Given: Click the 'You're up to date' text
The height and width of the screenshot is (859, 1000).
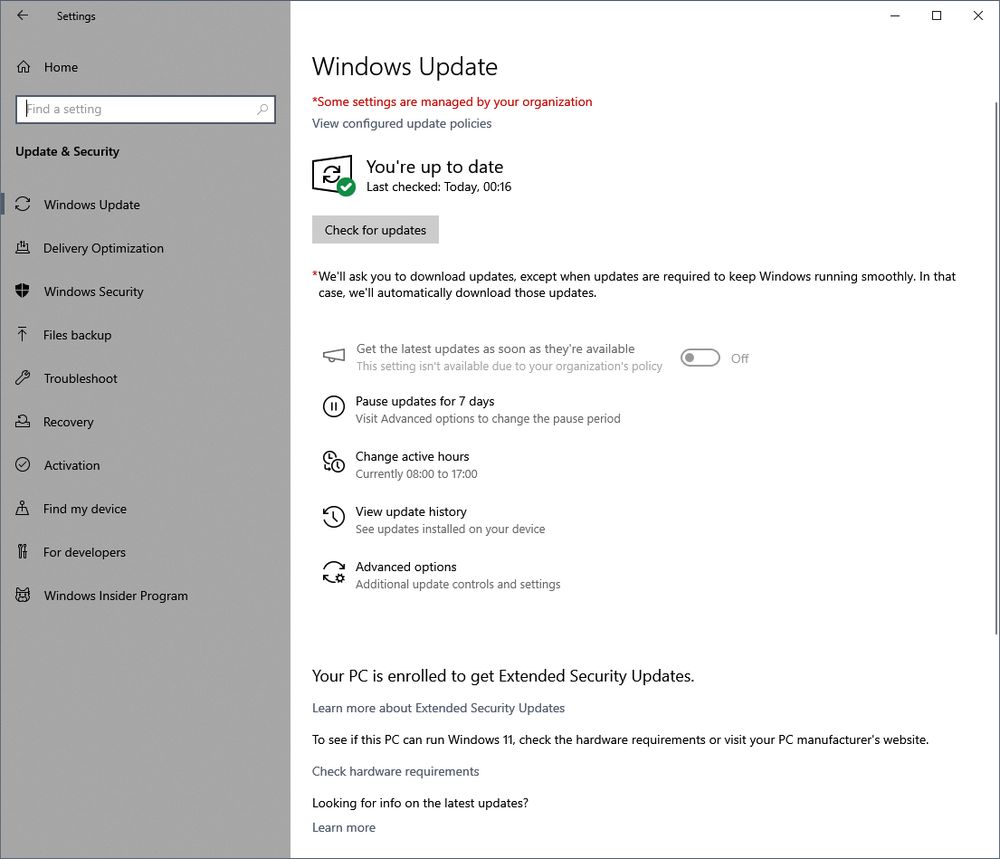Looking at the screenshot, I should (435, 166).
